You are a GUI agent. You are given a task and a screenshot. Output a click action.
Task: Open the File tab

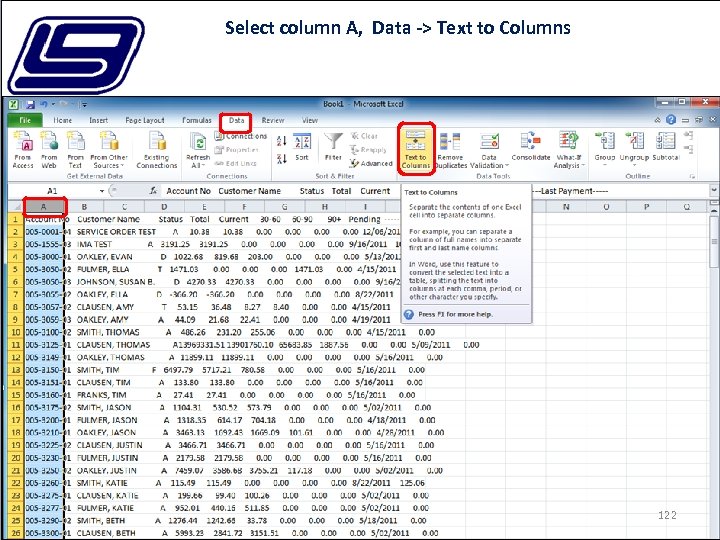pos(25,120)
